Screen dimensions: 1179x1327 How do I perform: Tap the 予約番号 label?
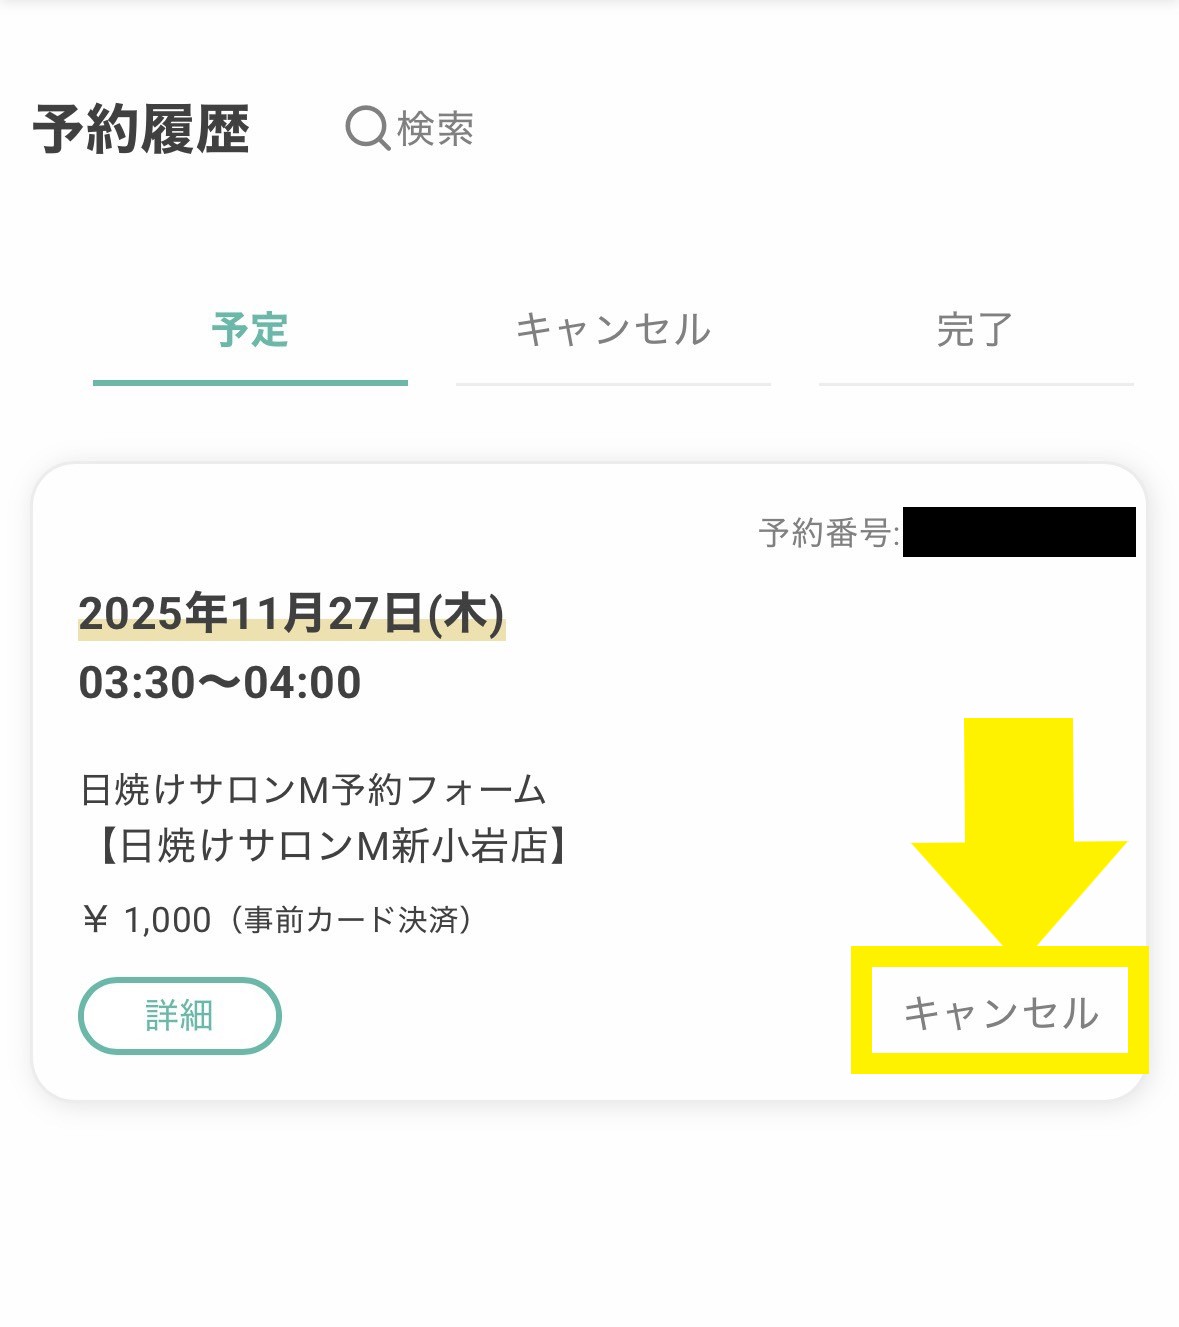(x=828, y=532)
